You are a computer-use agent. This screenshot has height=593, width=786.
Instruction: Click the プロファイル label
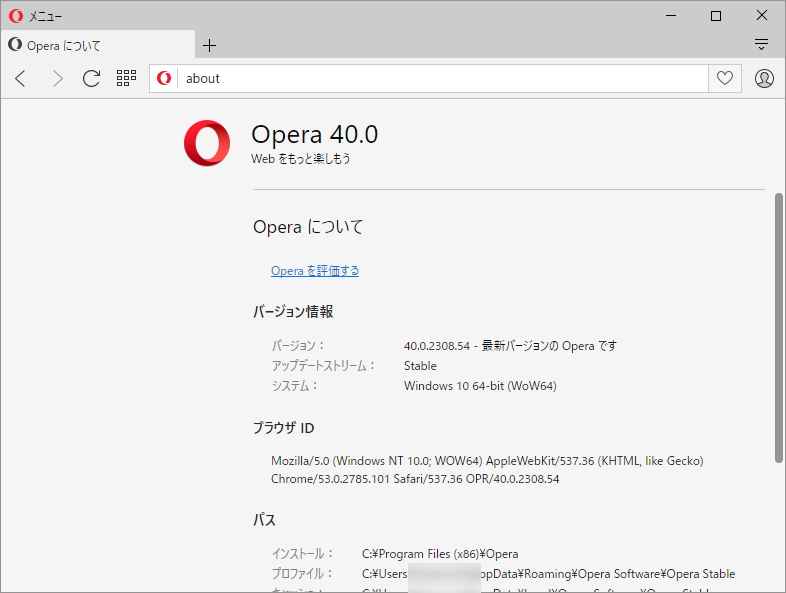[302, 573]
